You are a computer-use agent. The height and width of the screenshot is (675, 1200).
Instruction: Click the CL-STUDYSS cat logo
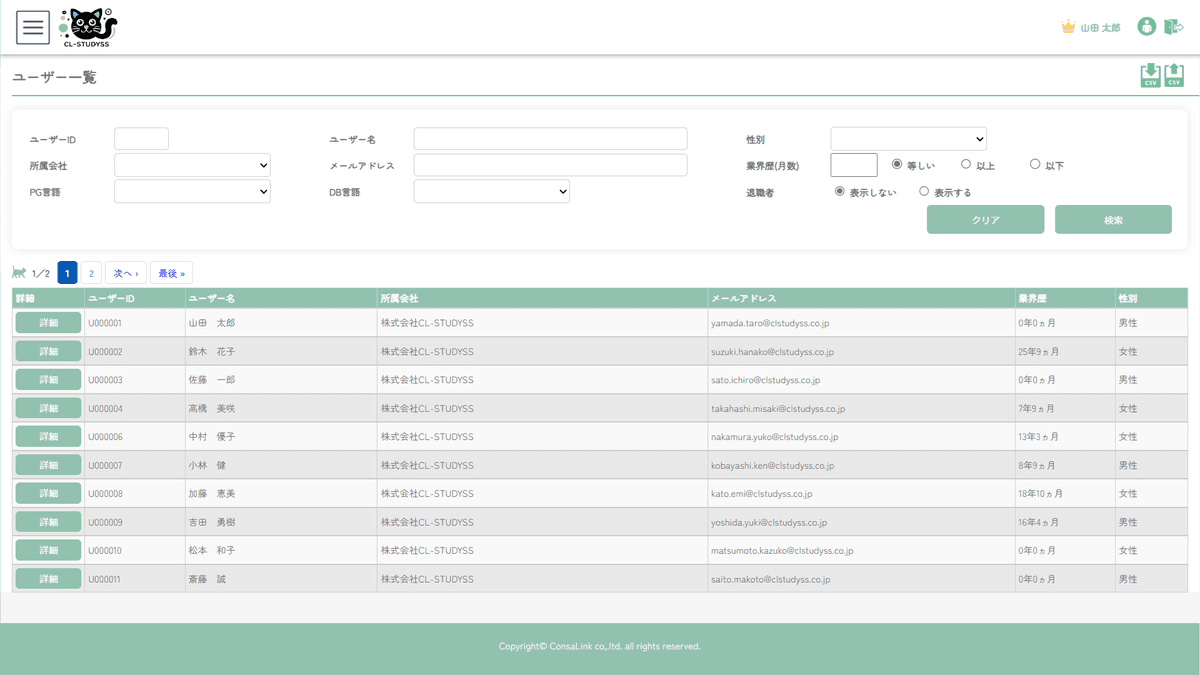(x=88, y=27)
